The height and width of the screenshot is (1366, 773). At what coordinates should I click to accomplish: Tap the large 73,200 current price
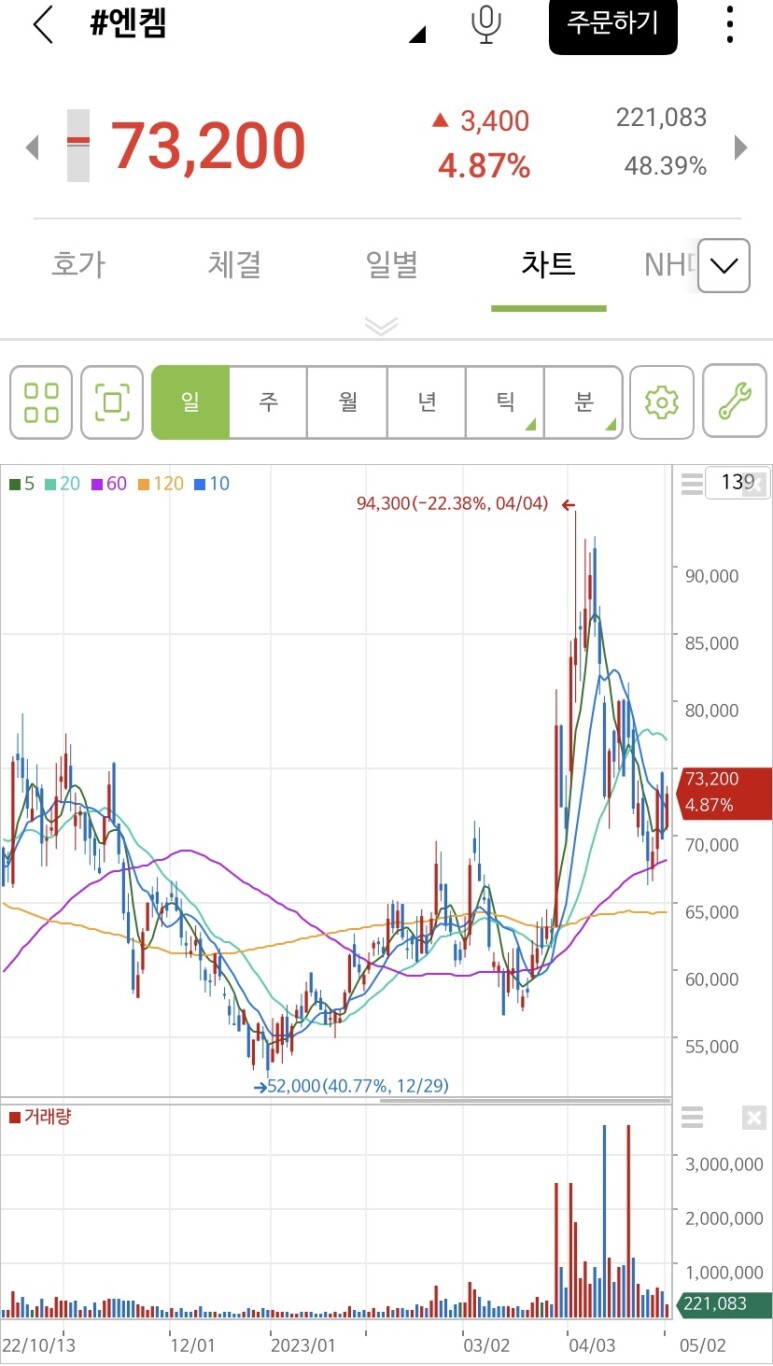tap(207, 146)
